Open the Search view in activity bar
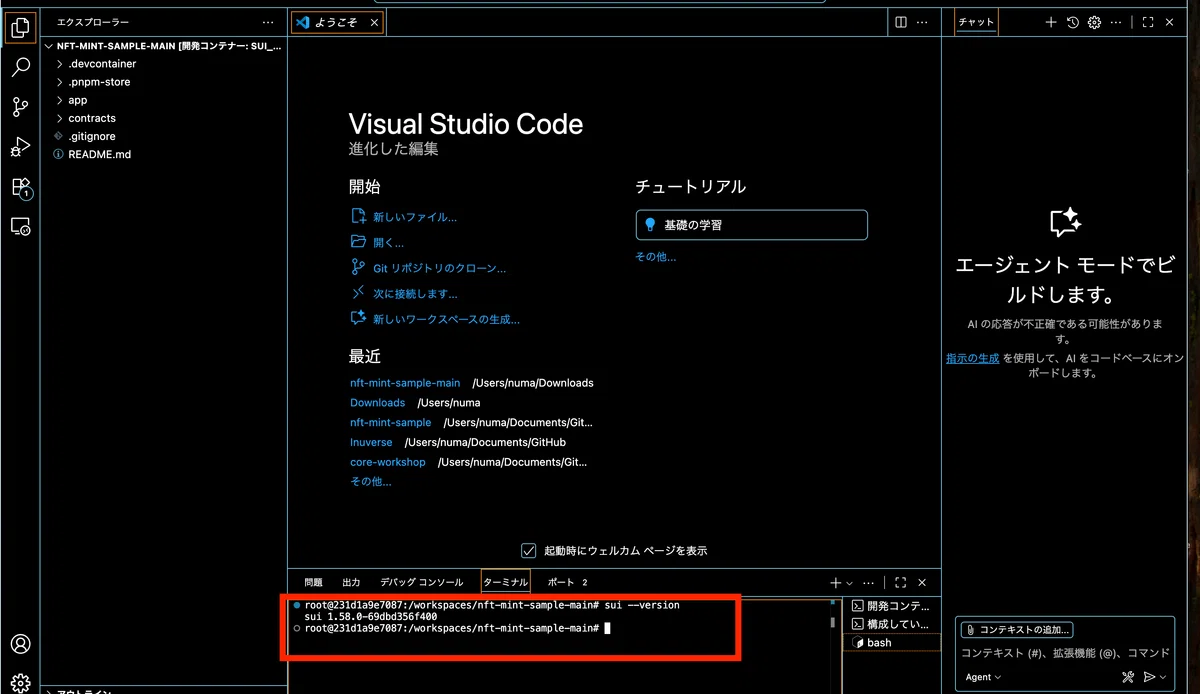1200x694 pixels. point(20,67)
